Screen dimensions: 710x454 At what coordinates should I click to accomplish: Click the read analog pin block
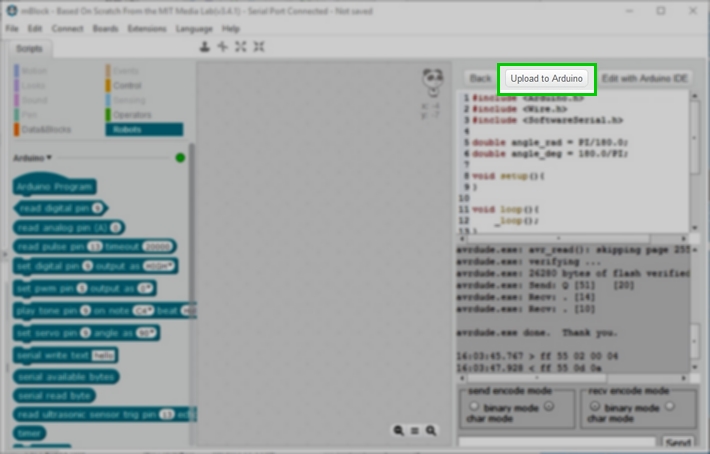[x=69, y=228]
